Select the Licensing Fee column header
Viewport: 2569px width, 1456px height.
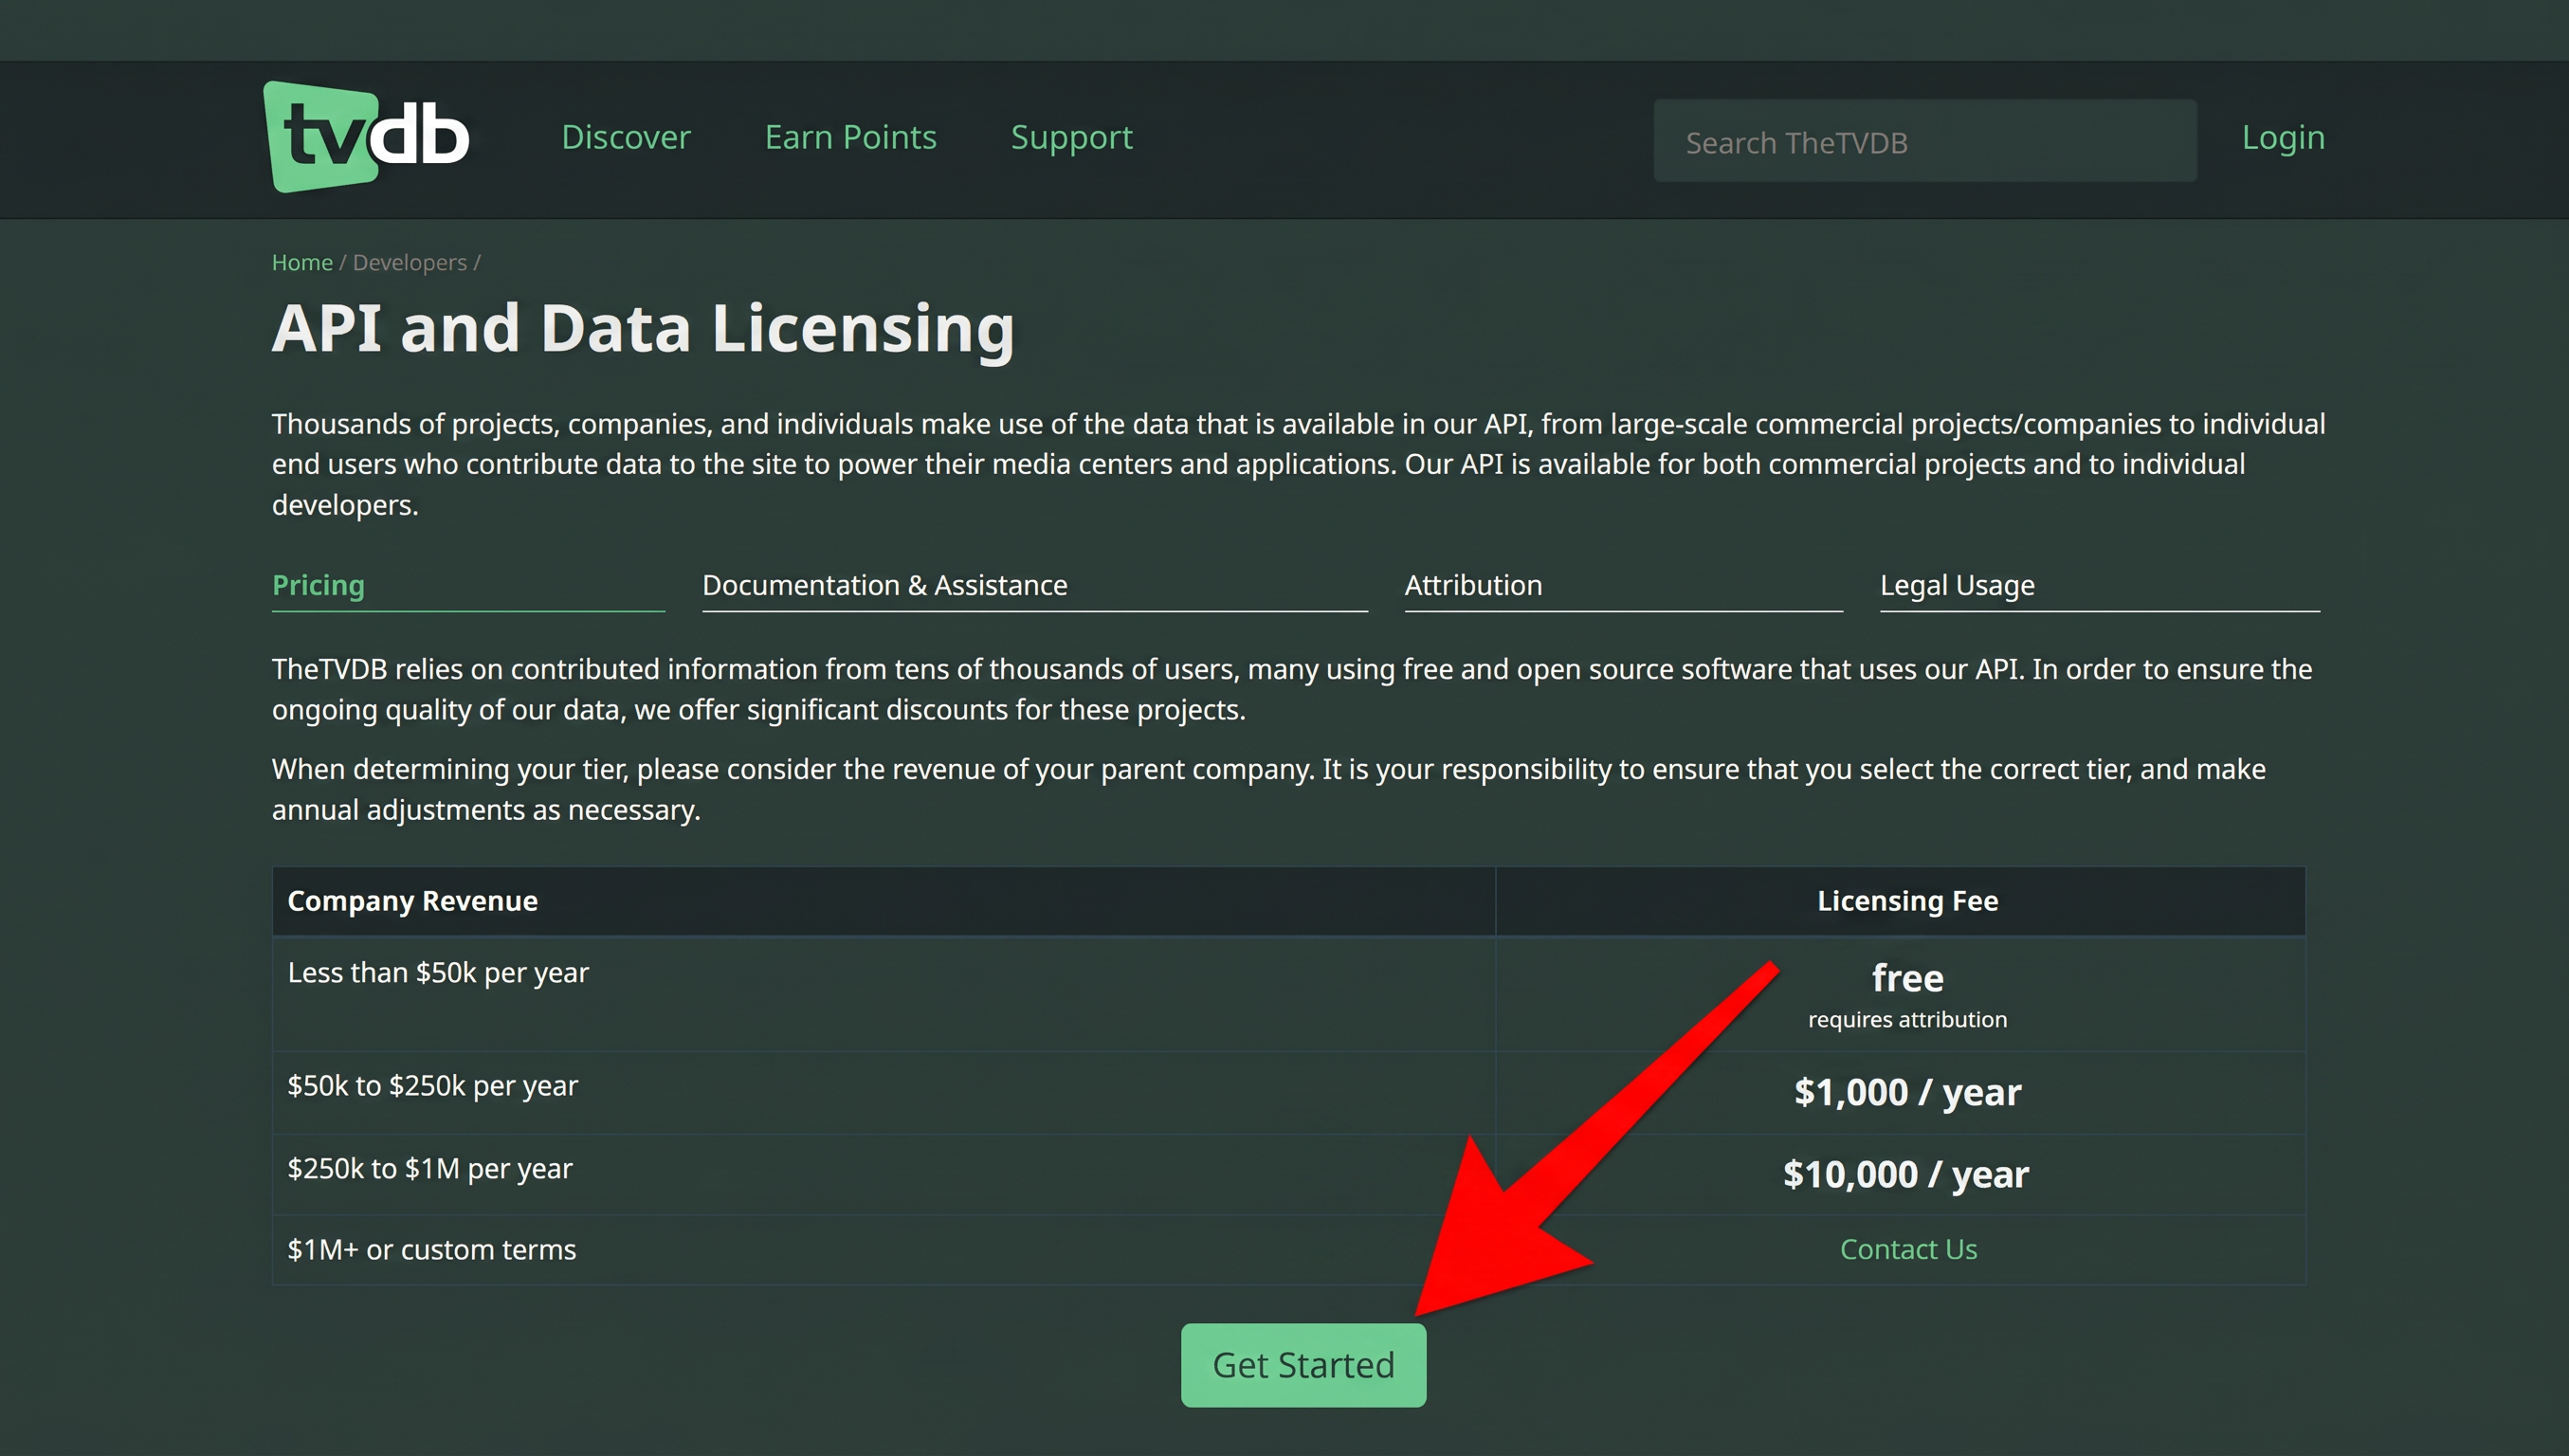1900,901
